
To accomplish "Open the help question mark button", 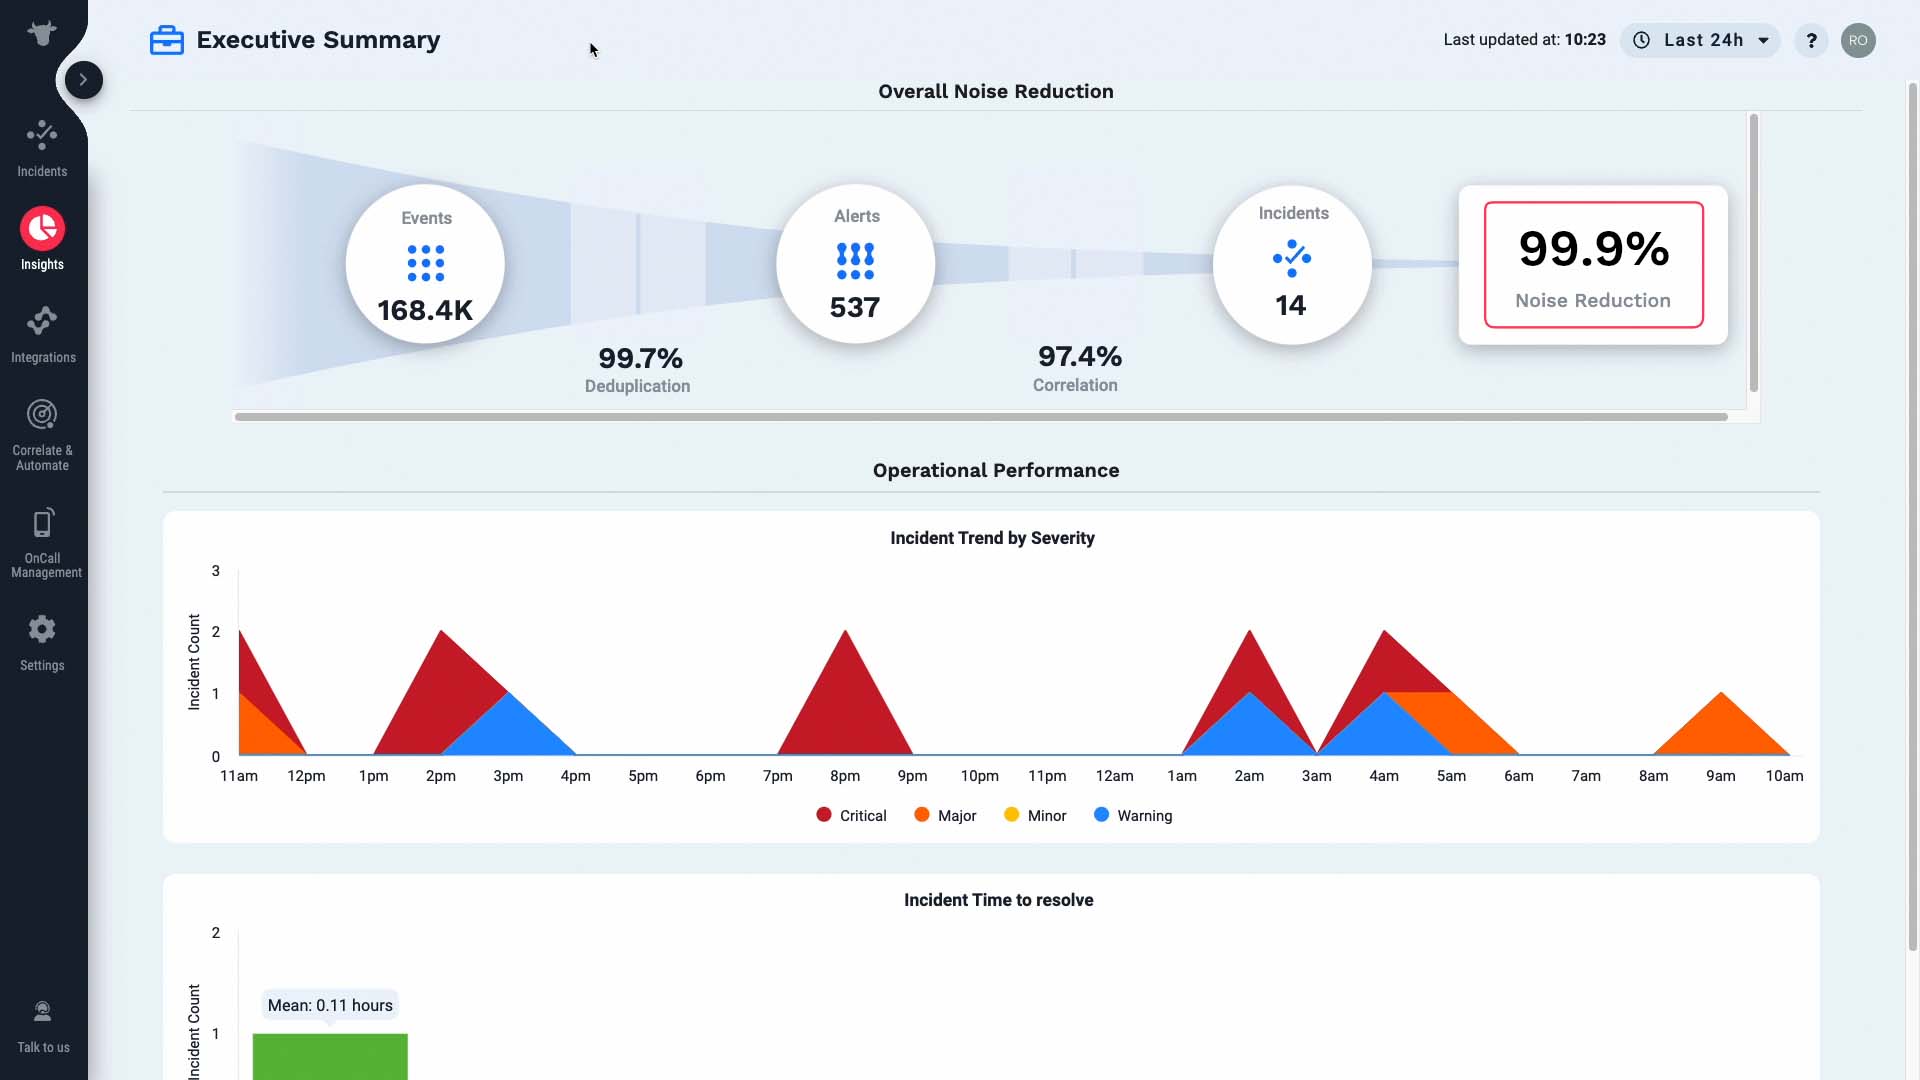I will [x=1811, y=40].
